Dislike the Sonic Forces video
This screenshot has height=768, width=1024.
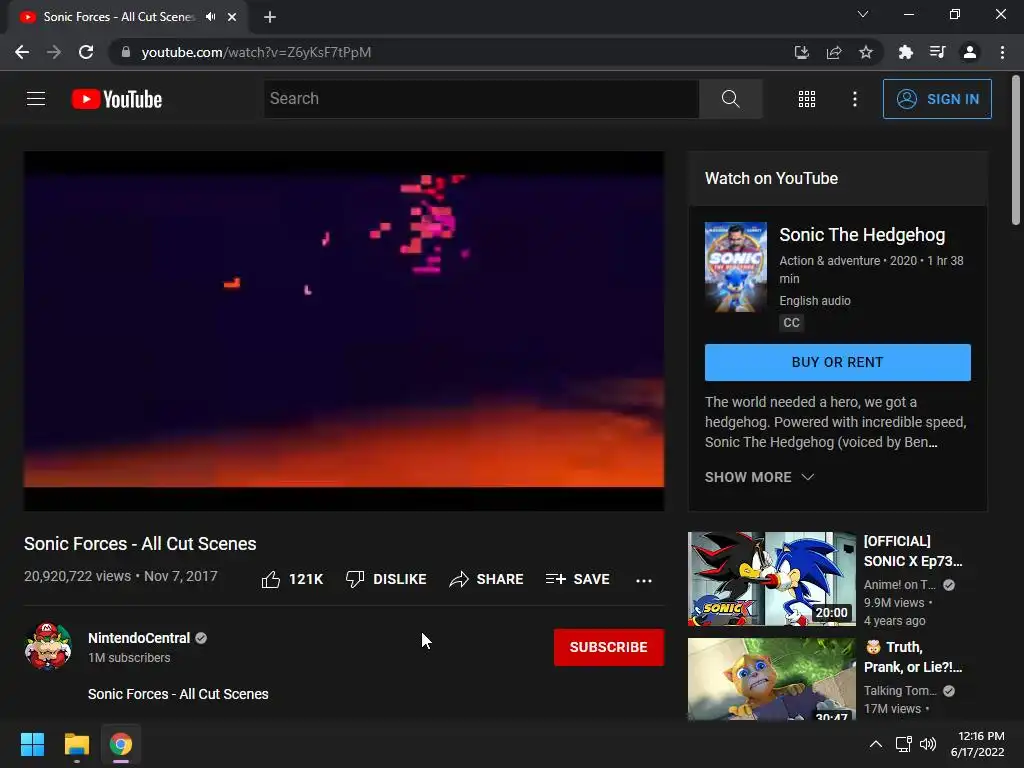386,579
